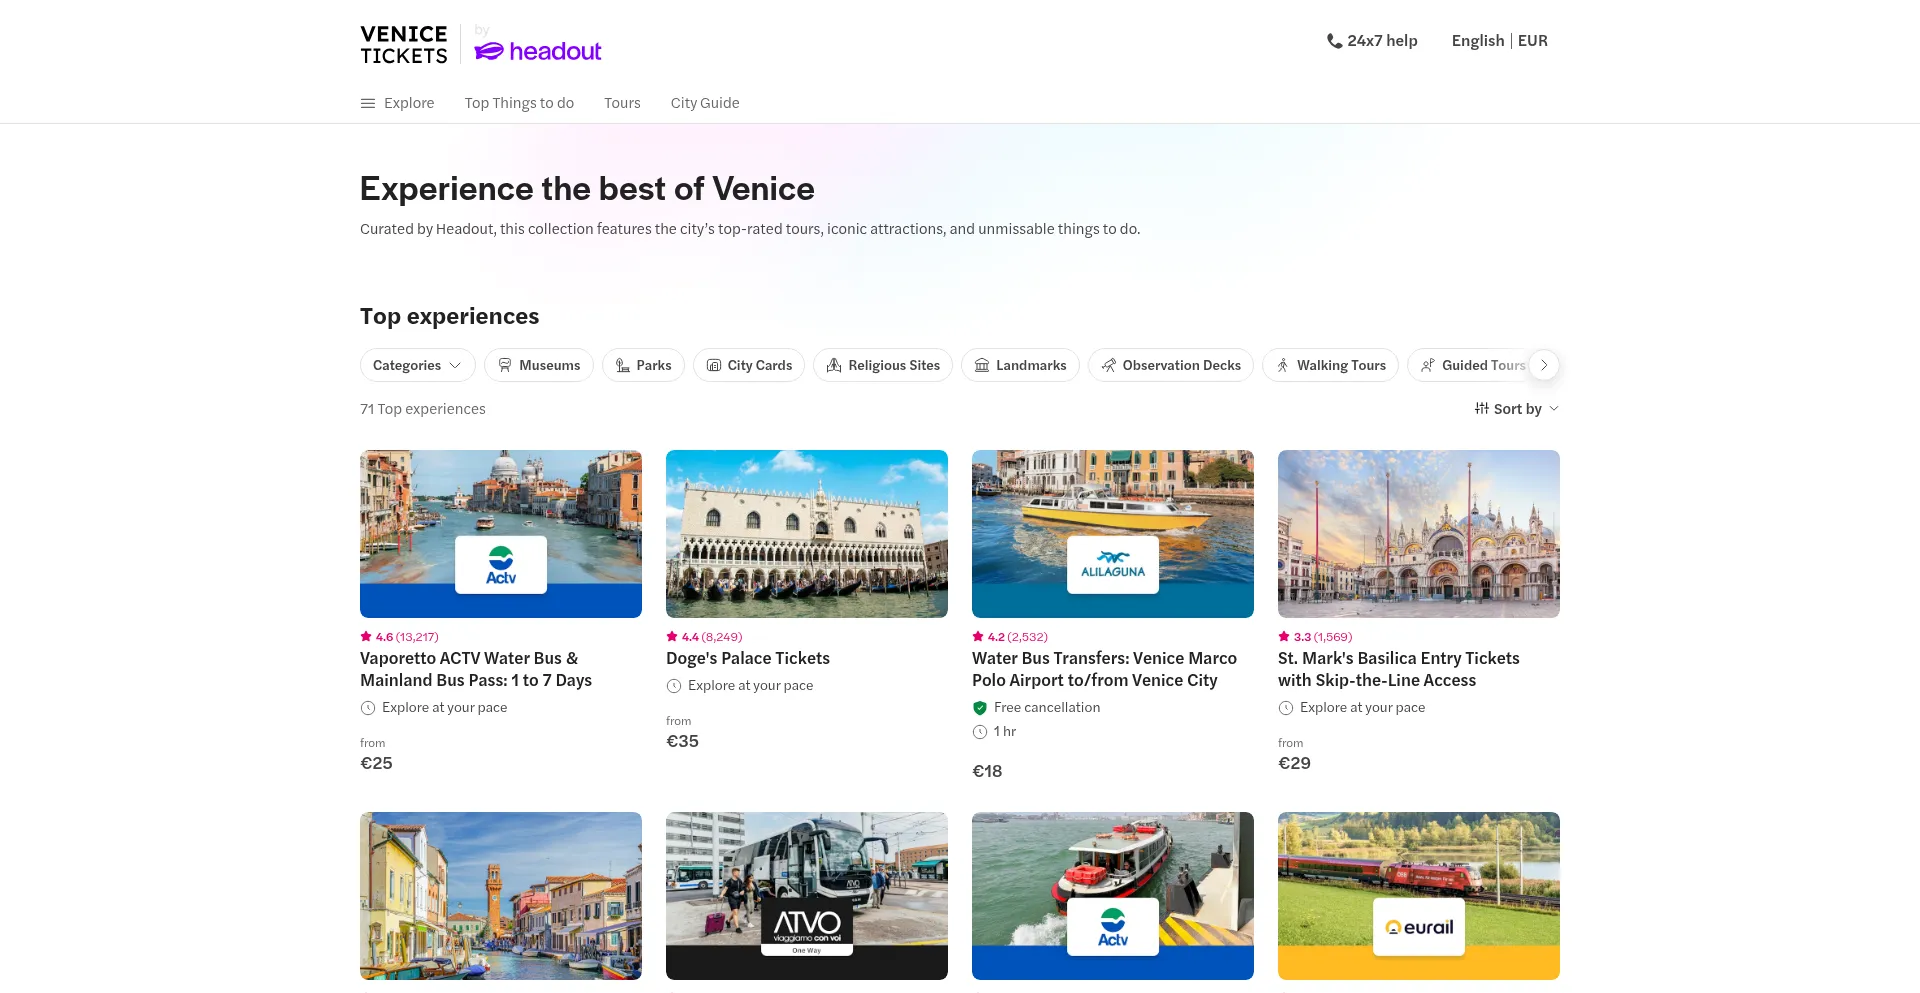Image resolution: width=1920 pixels, height=993 pixels.
Task: Click the Observation Decks chip icon
Action: tap(1109, 365)
